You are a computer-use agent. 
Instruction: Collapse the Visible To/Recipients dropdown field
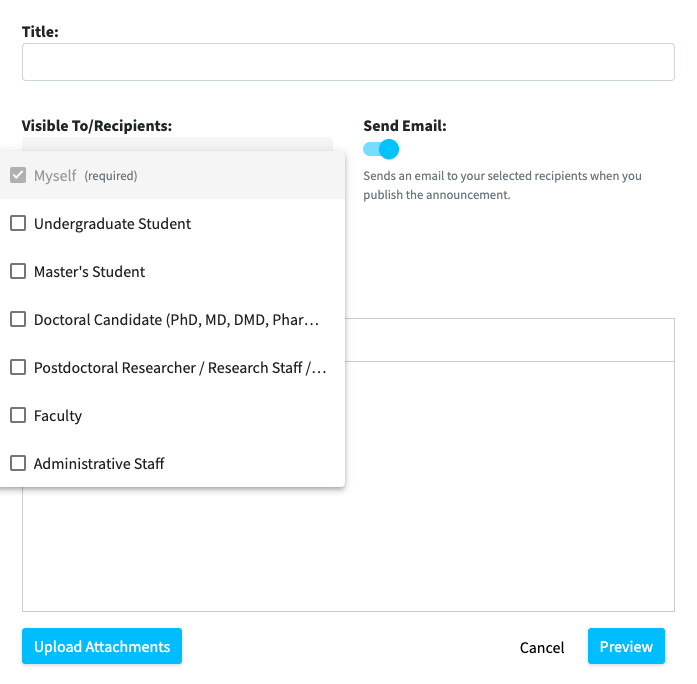177,144
